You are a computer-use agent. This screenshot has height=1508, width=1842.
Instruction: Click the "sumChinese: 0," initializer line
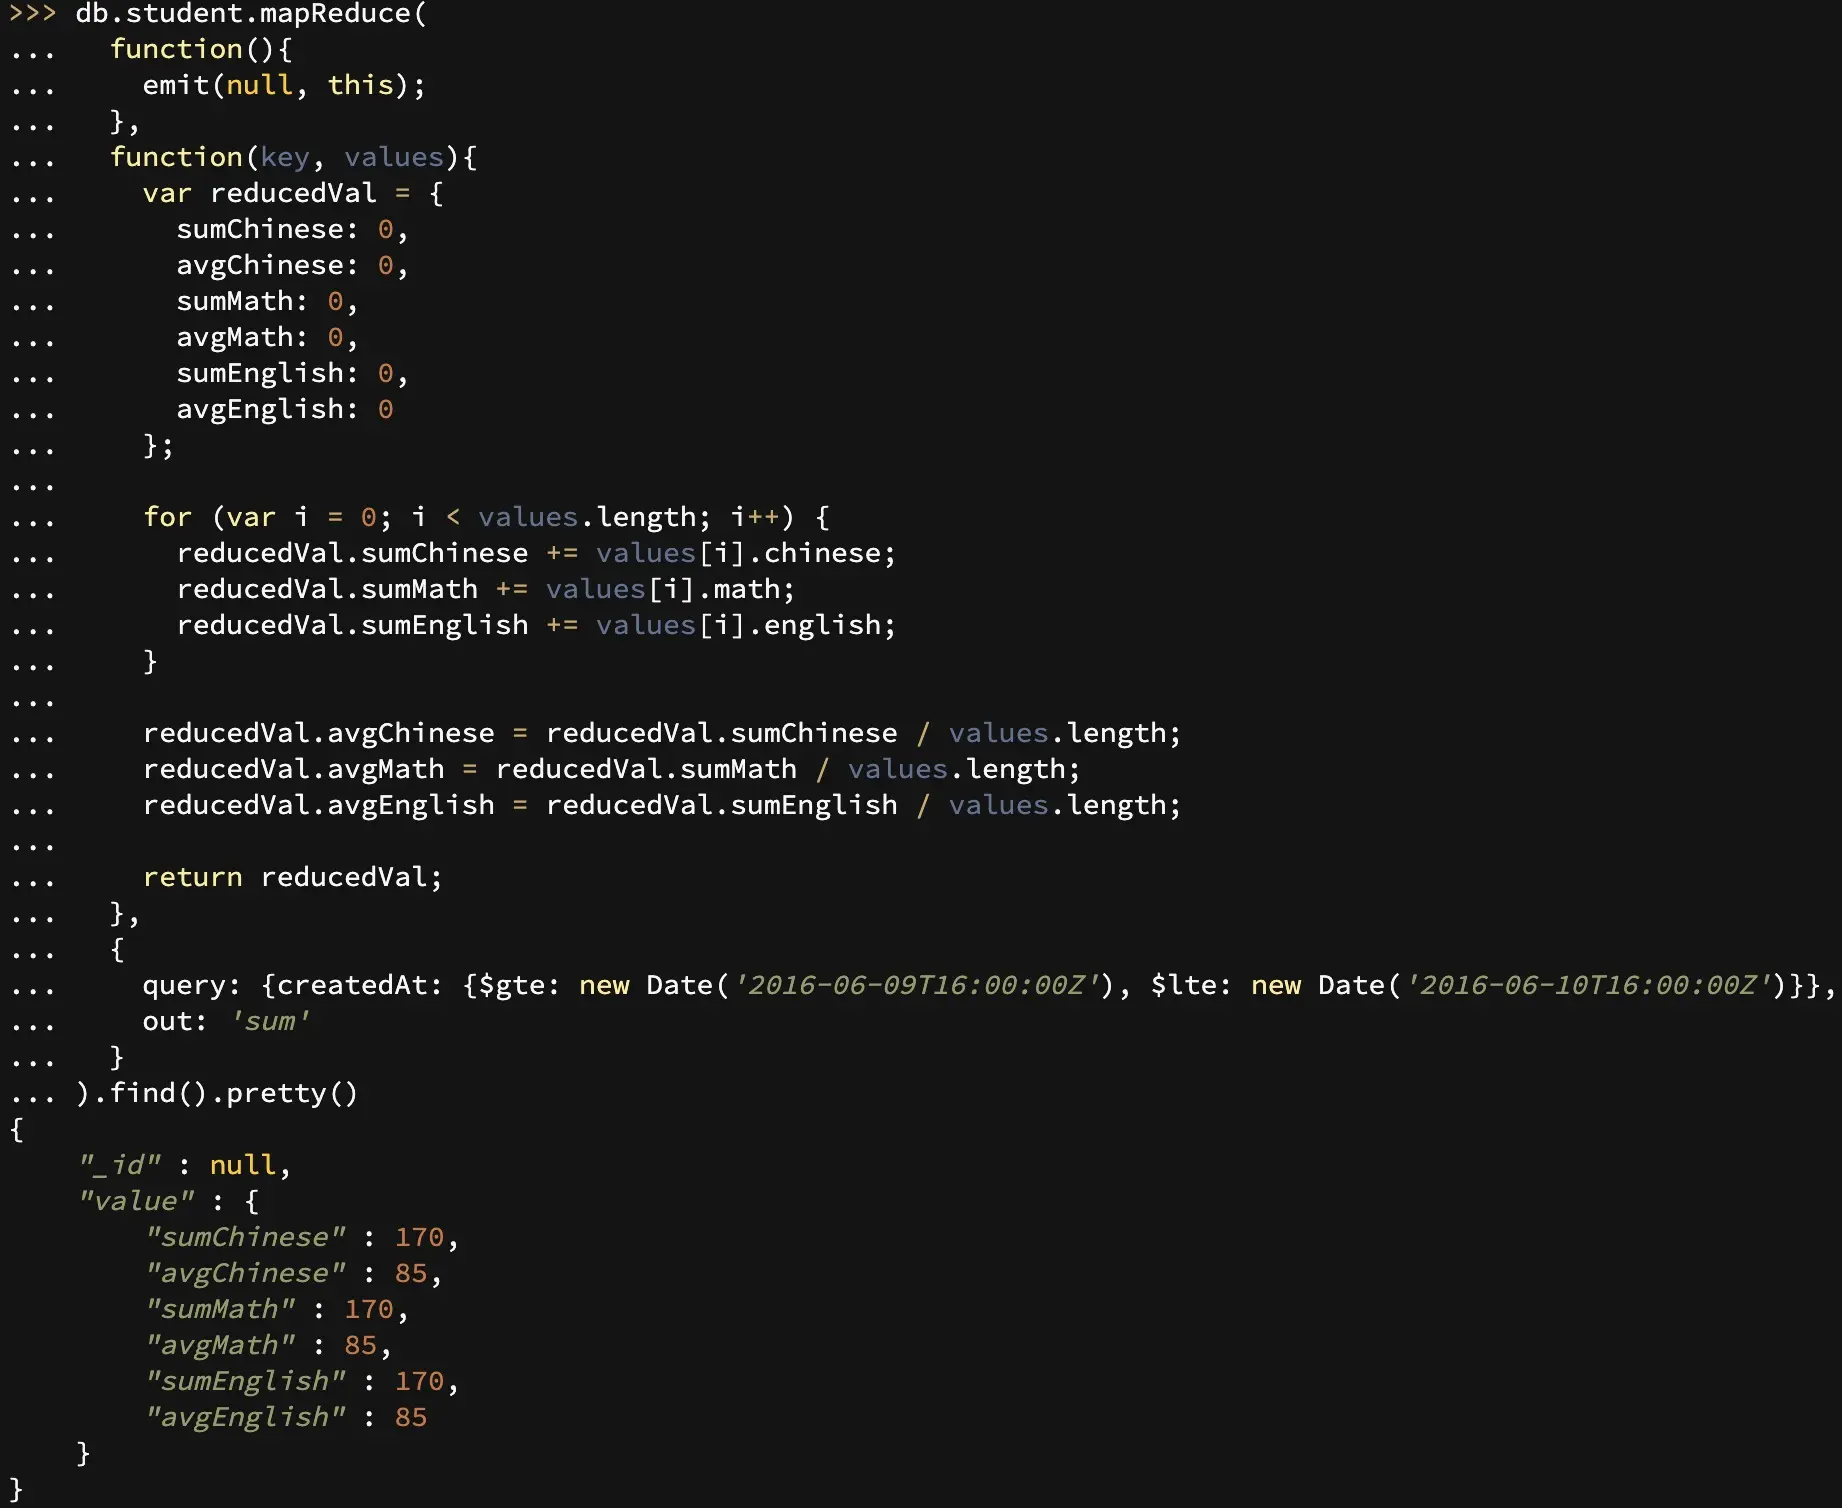pyautogui.click(x=292, y=229)
